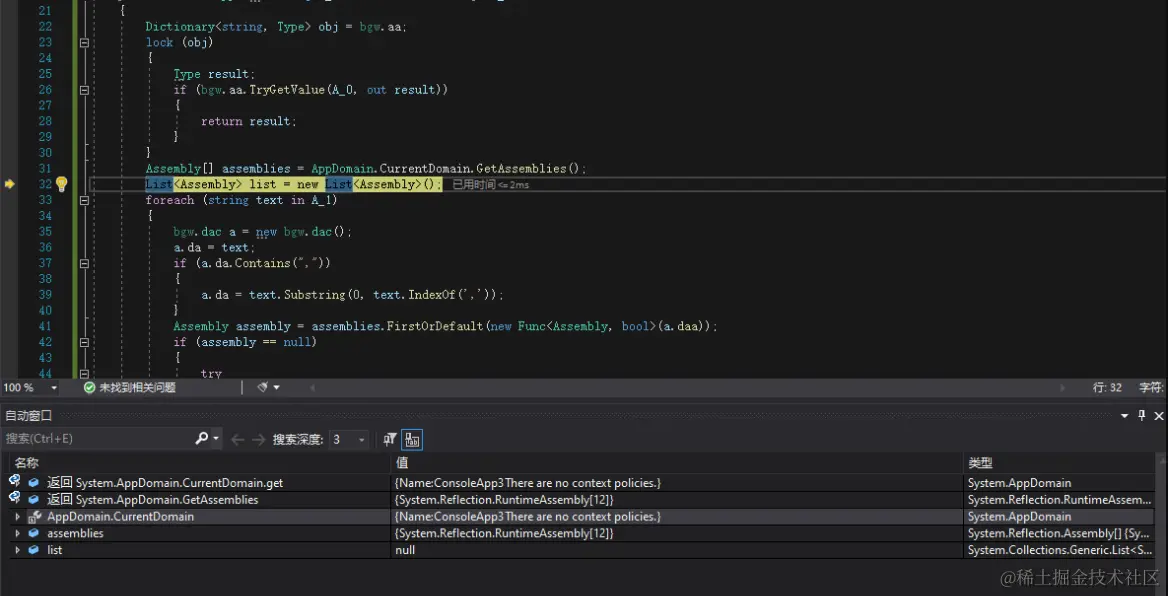The height and width of the screenshot is (596, 1168).
Task: Click the return value icon of GetAssemblies row
Action: click(x=14, y=498)
